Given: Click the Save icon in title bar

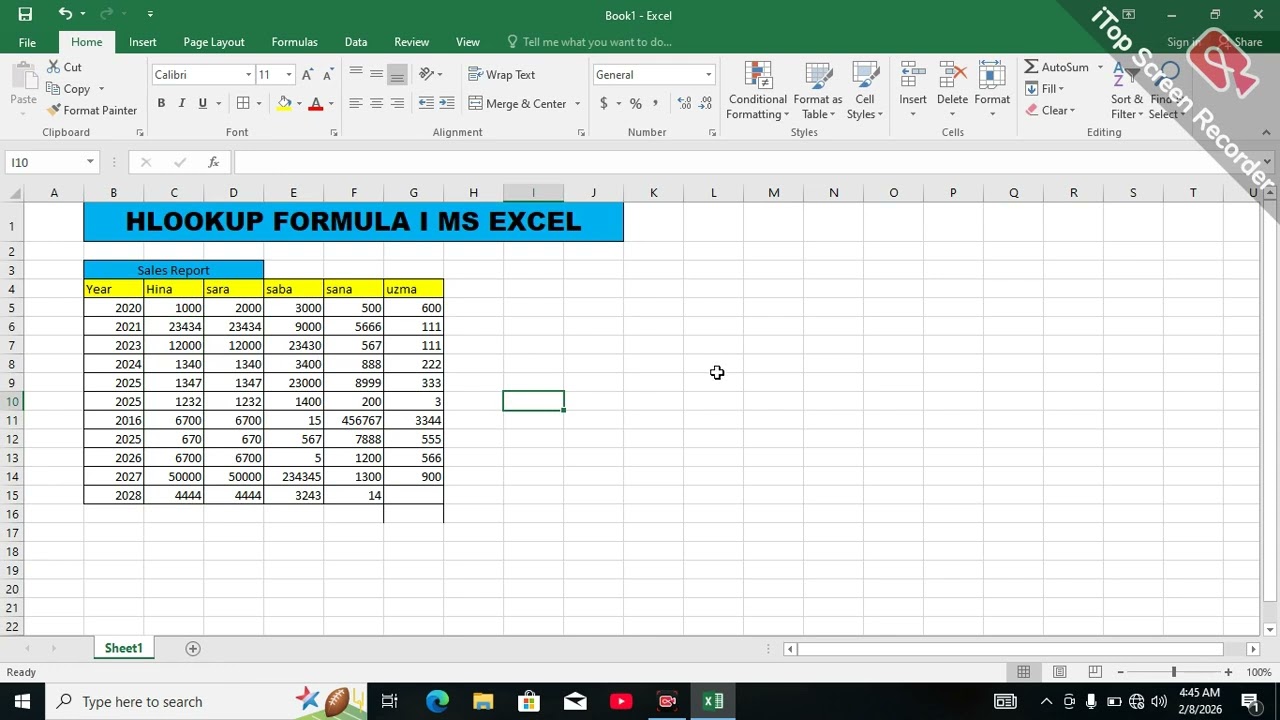Looking at the screenshot, I should tap(25, 14).
